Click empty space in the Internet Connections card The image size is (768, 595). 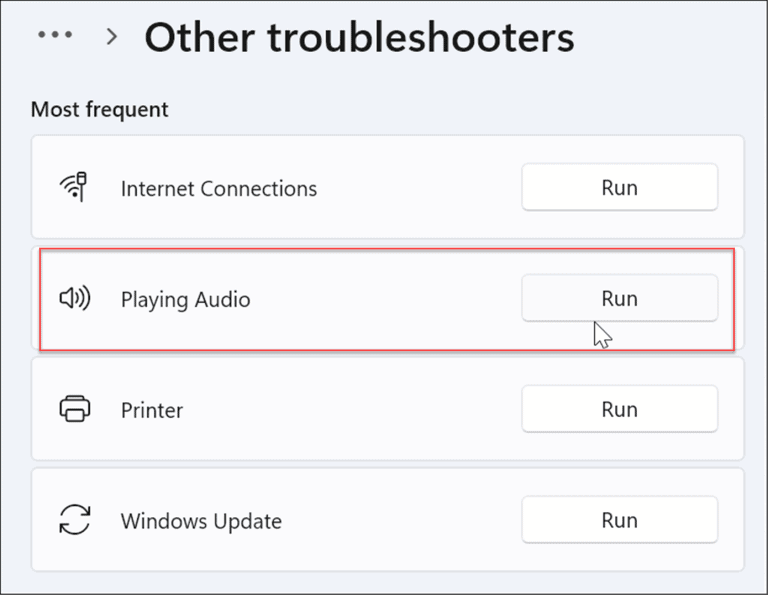416,188
